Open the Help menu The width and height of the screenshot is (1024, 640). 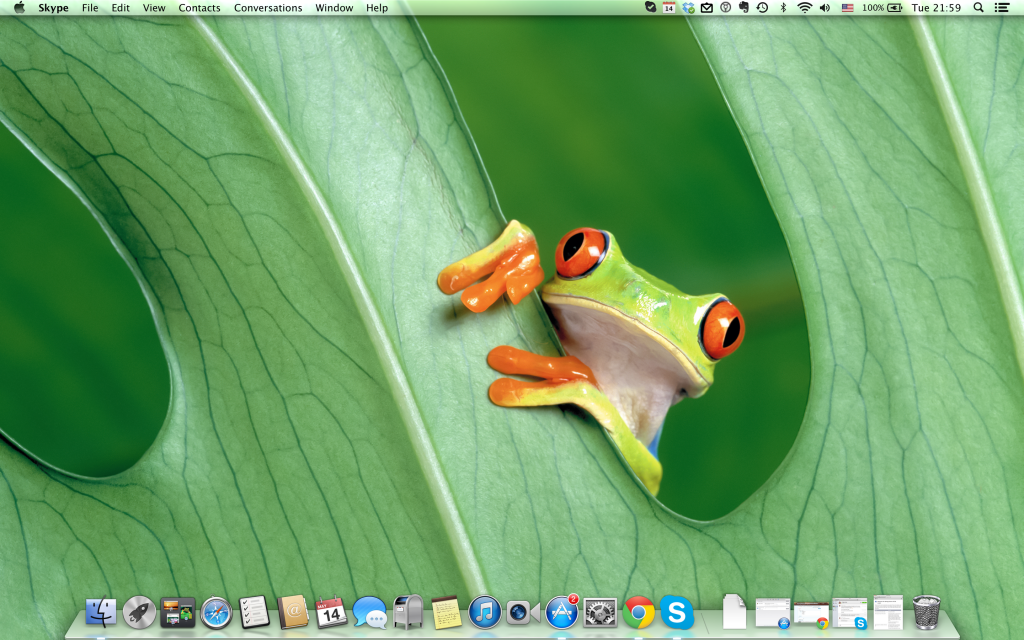click(x=377, y=8)
